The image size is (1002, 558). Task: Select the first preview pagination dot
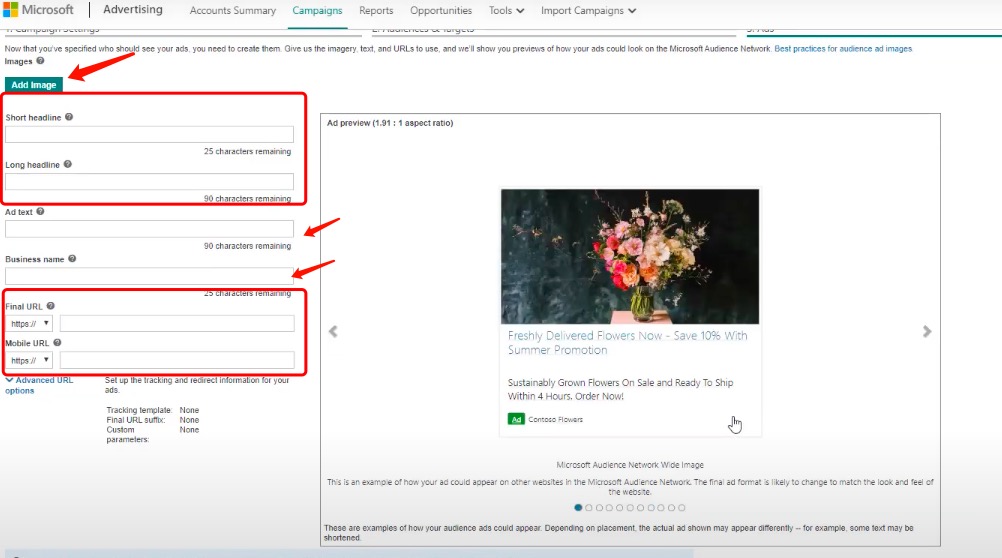(x=578, y=508)
